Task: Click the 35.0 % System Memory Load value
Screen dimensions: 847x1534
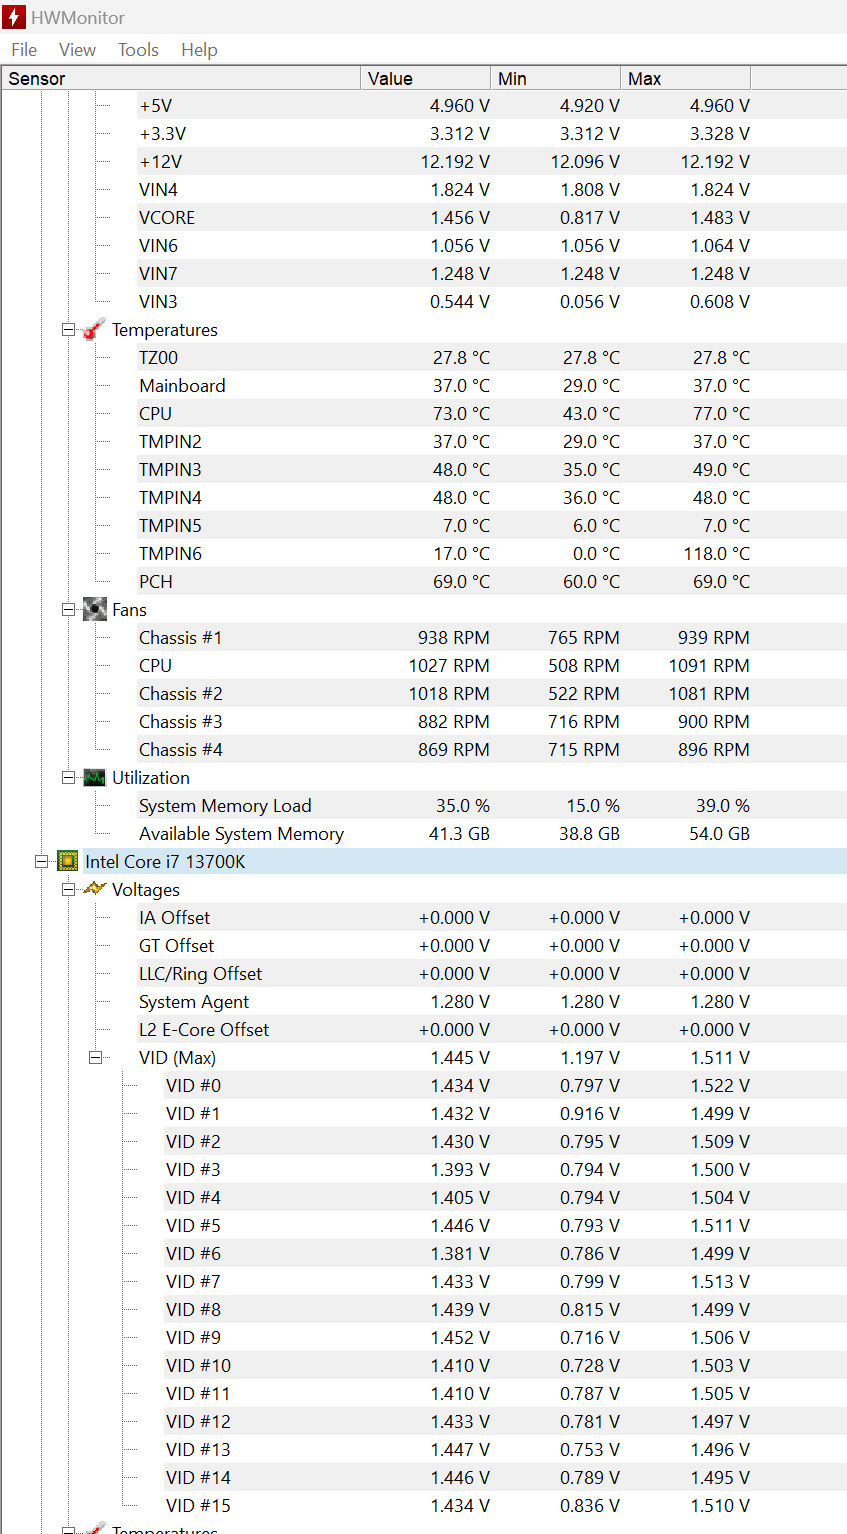Action: [462, 805]
